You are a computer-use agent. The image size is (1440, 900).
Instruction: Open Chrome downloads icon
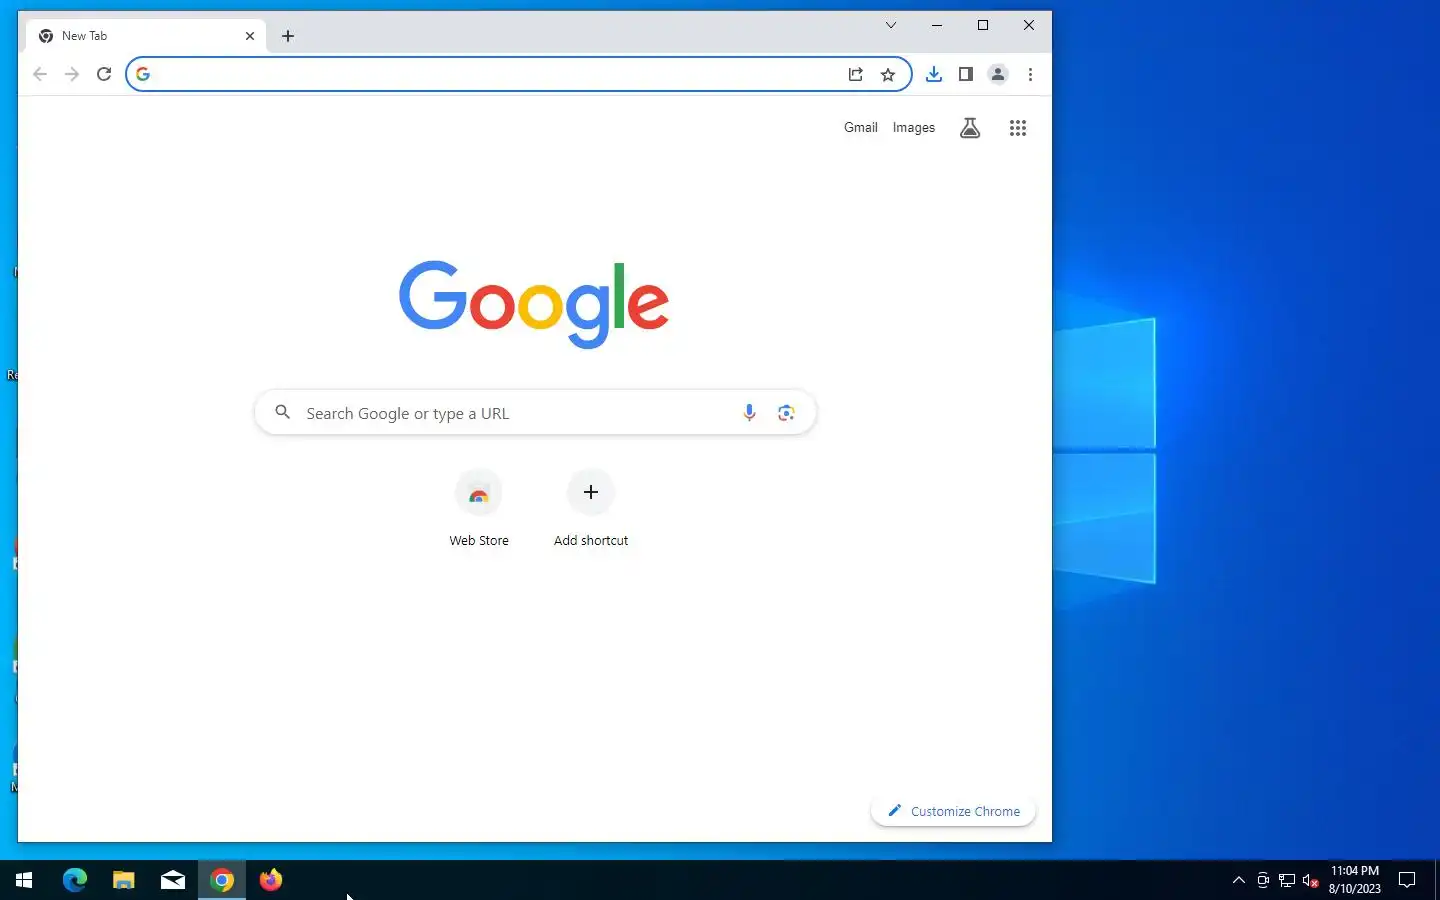(934, 74)
